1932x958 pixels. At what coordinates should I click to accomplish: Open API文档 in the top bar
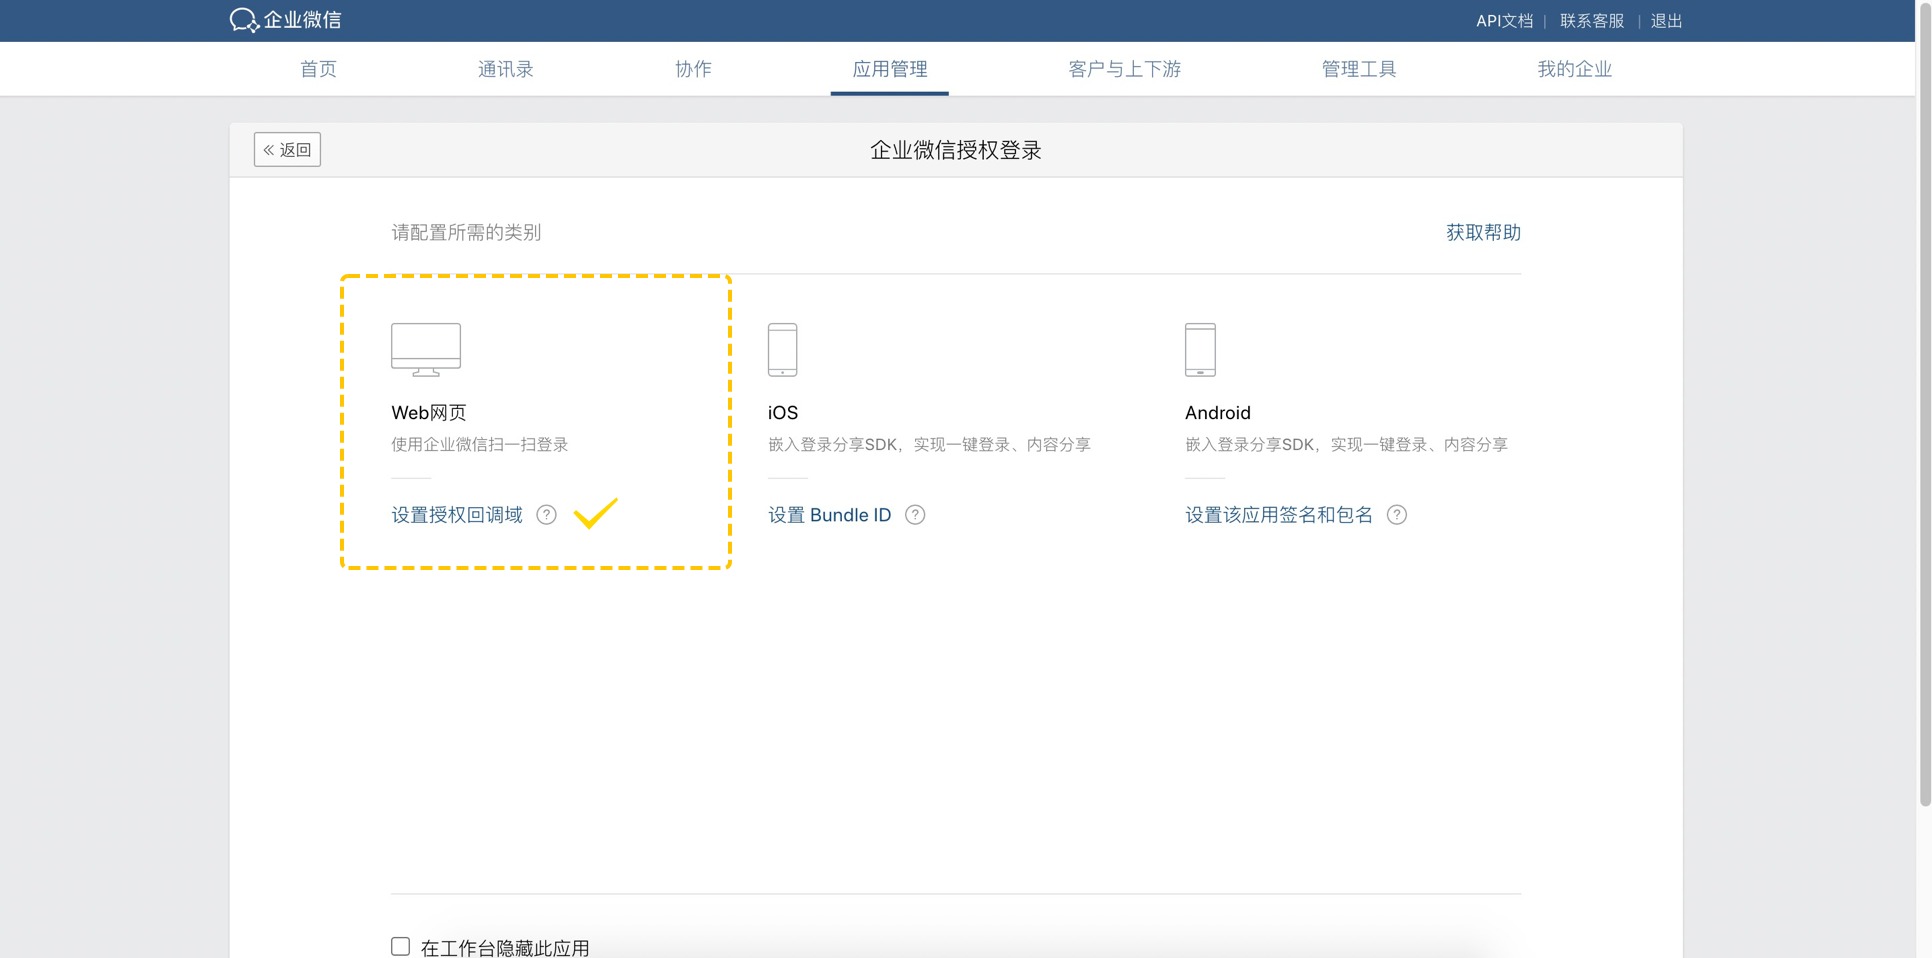[1504, 21]
